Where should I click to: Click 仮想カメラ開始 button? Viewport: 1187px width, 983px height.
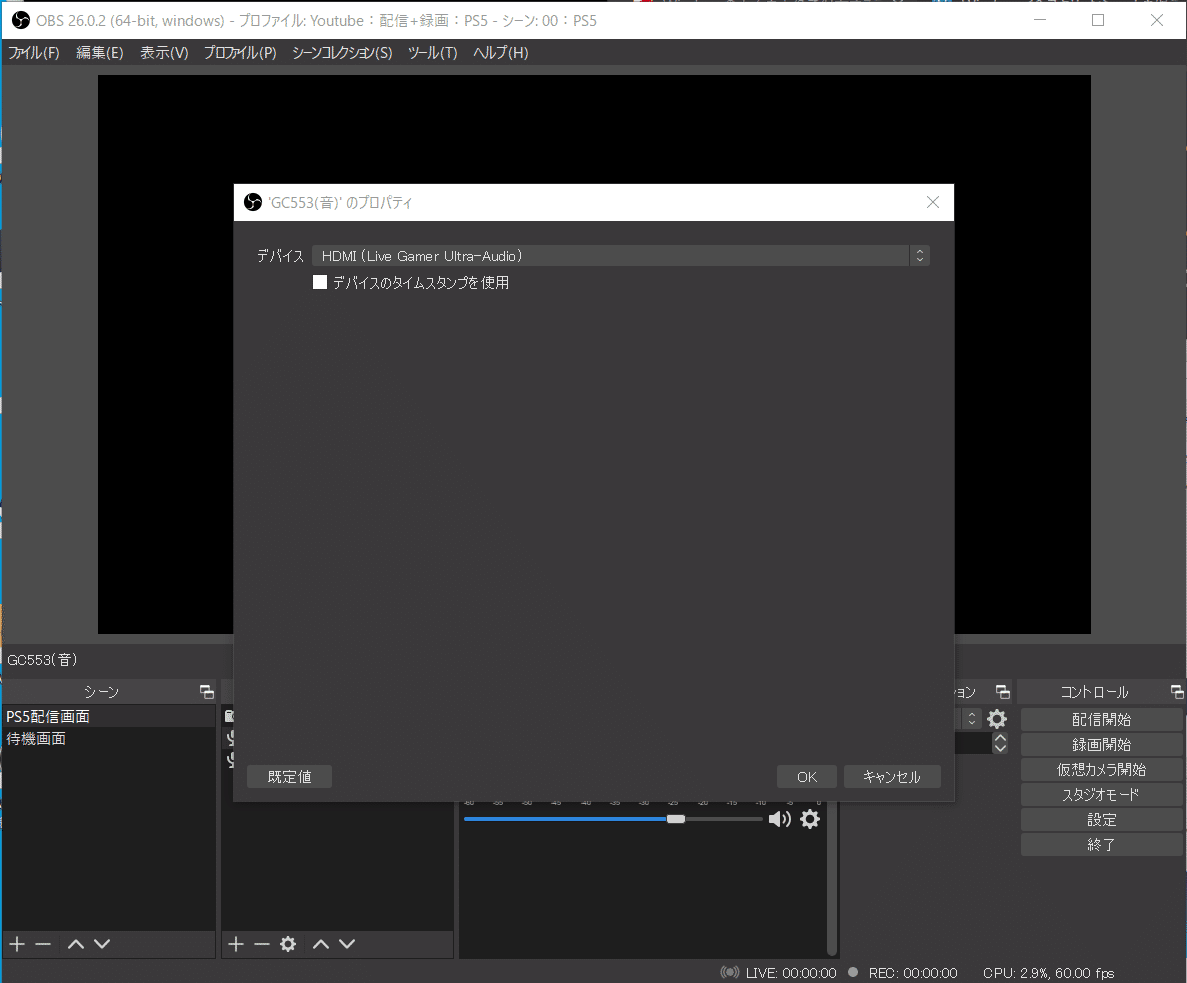pos(1101,770)
